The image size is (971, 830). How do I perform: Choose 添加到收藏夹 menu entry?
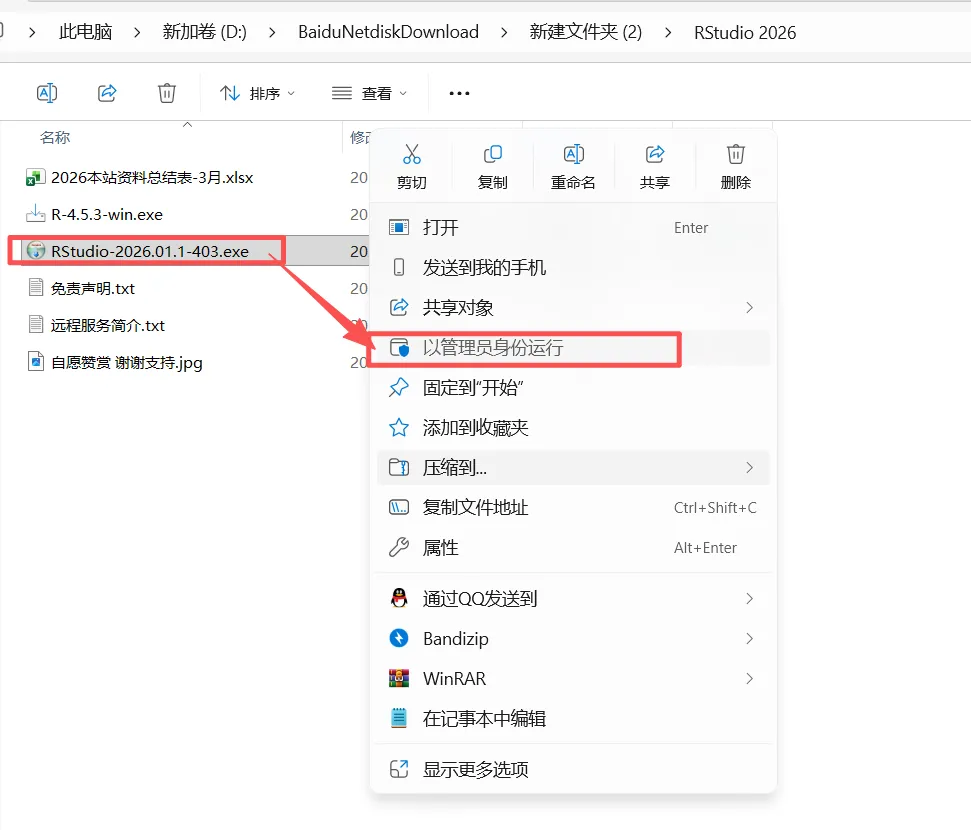(573, 427)
